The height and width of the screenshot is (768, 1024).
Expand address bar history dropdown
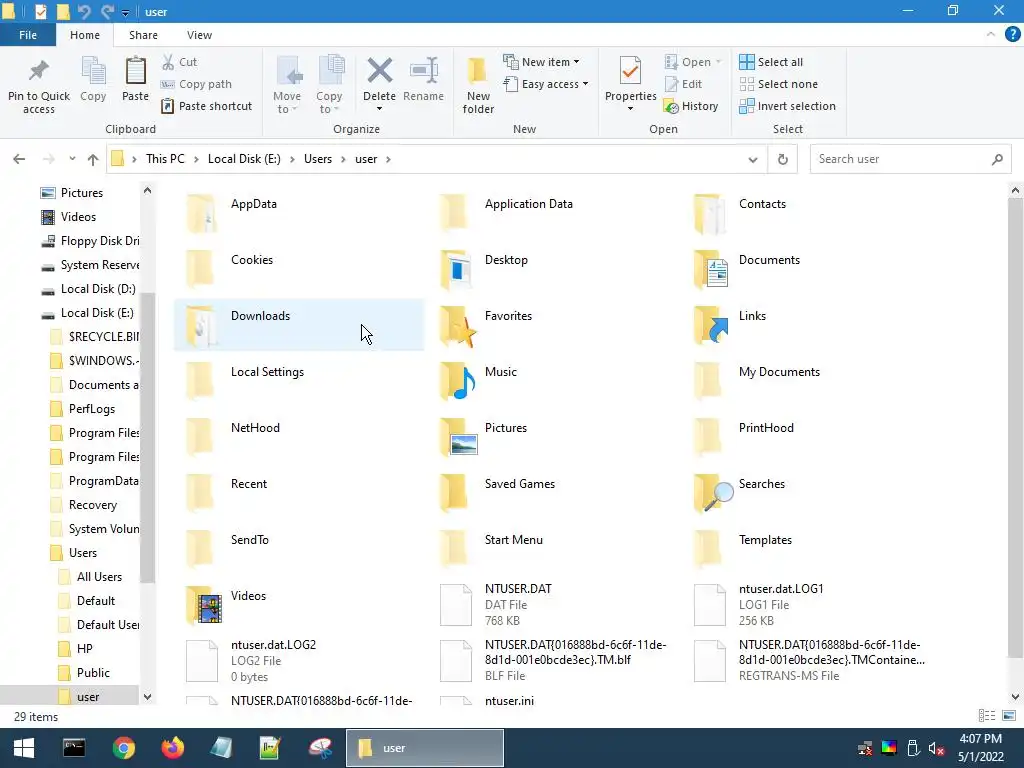pyautogui.click(x=753, y=159)
